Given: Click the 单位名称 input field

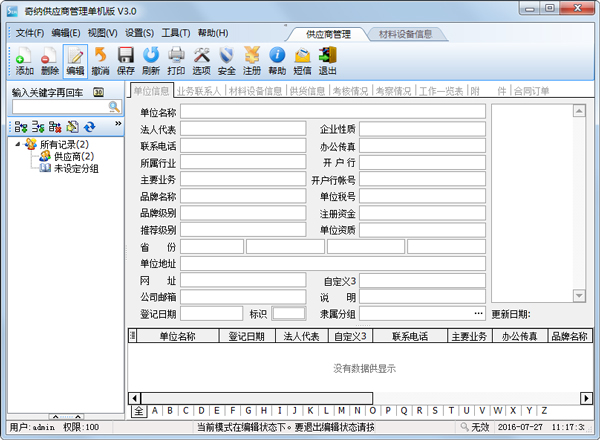Looking at the screenshot, I should coord(333,111).
